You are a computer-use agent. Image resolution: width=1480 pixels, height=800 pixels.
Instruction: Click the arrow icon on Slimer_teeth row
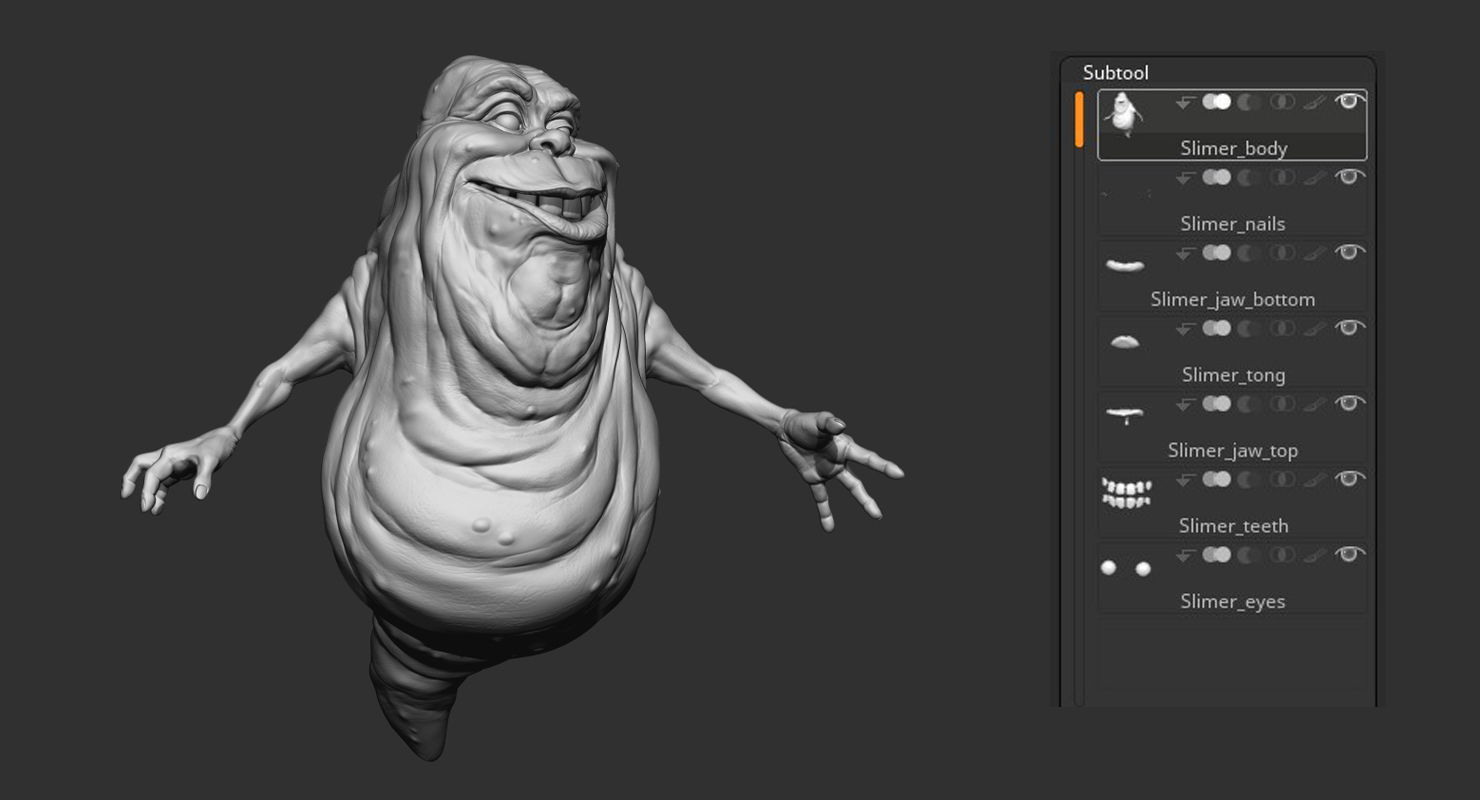click(x=1185, y=480)
